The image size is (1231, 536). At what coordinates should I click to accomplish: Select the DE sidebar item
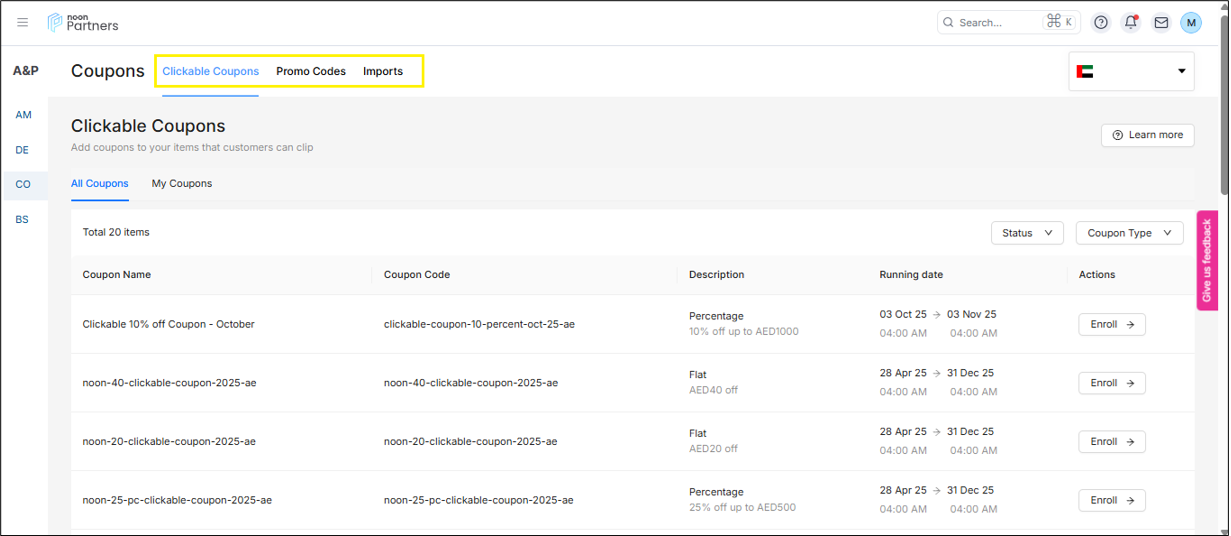pos(22,150)
